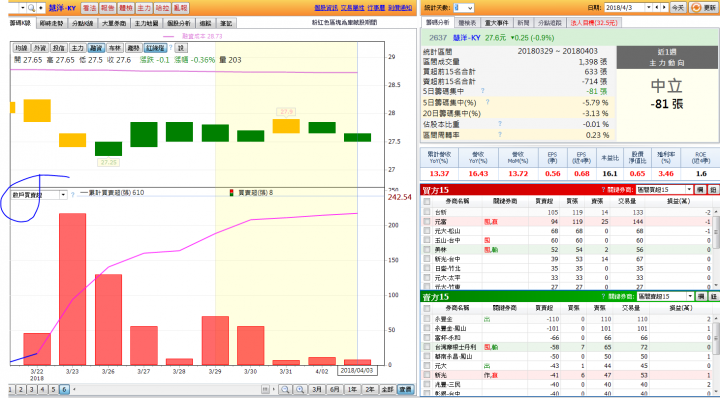Check the 元富 broker row checkbox

[x=427, y=221]
